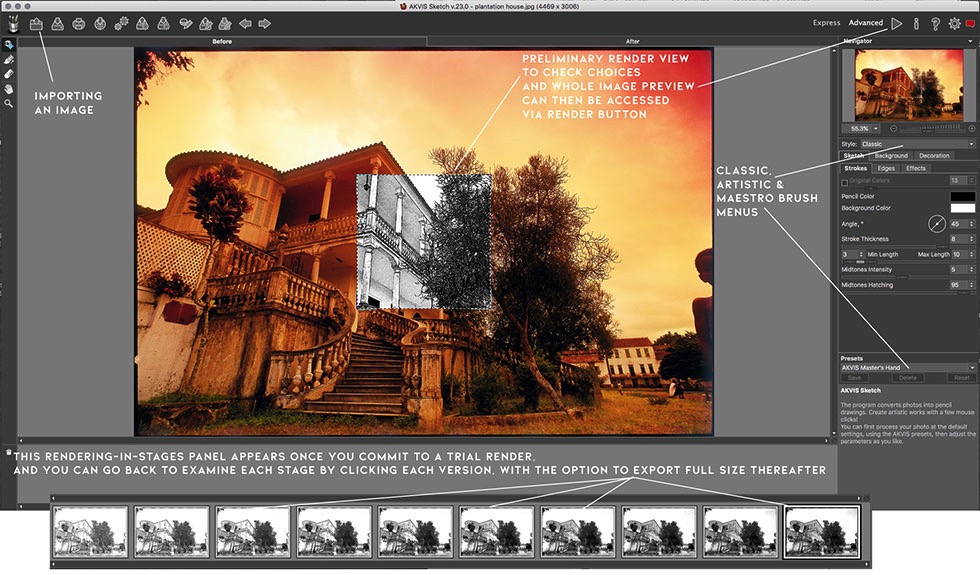
Task: Click the black Pencil Color swatch
Action: (962, 197)
